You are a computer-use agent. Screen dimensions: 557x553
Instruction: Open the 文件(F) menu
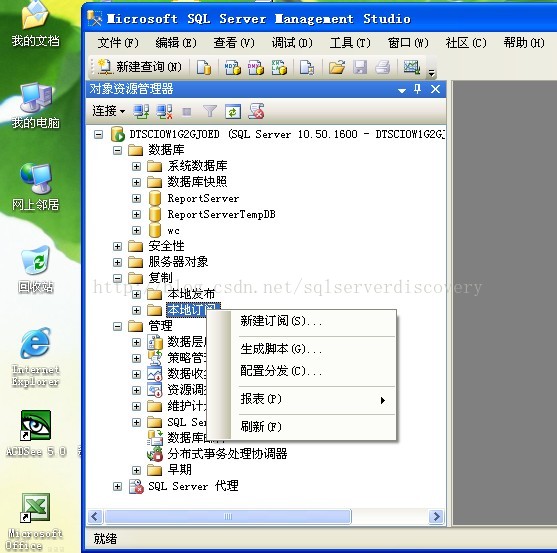(x=118, y=43)
